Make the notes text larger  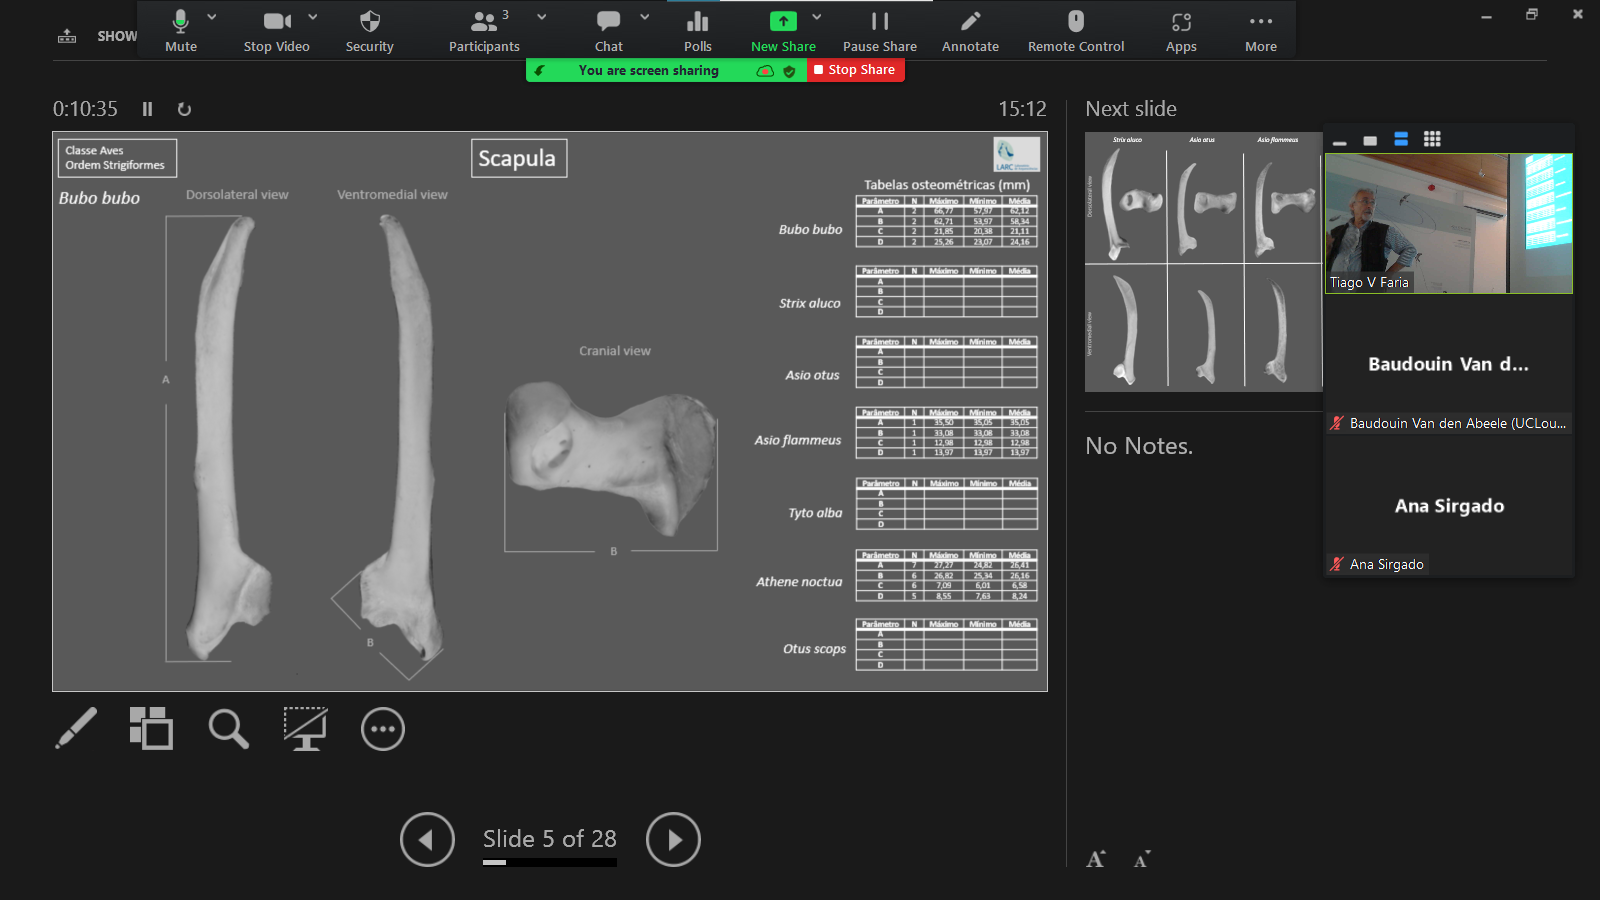coord(1096,859)
